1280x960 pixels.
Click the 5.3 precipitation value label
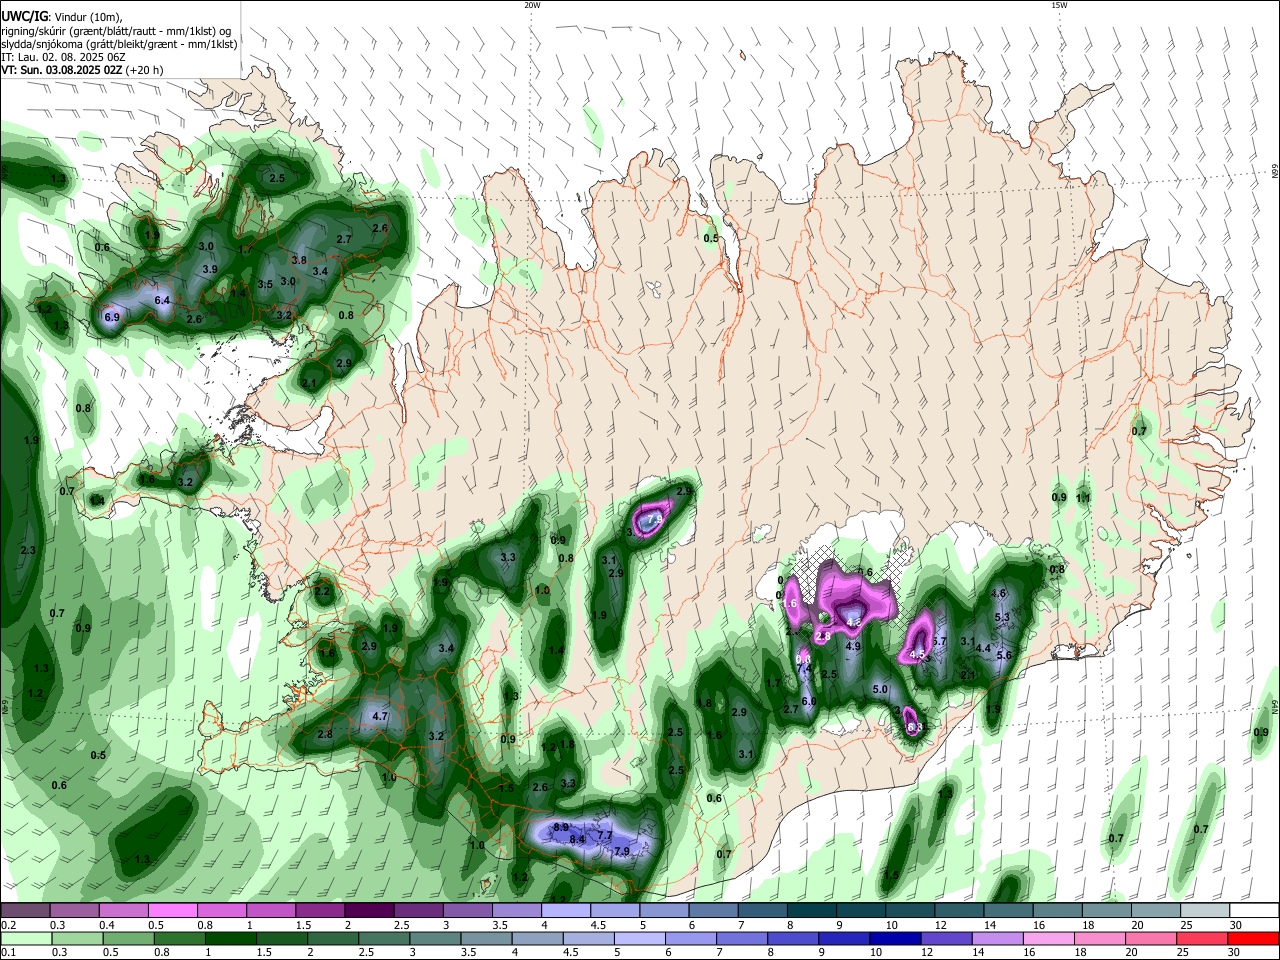click(x=1003, y=617)
